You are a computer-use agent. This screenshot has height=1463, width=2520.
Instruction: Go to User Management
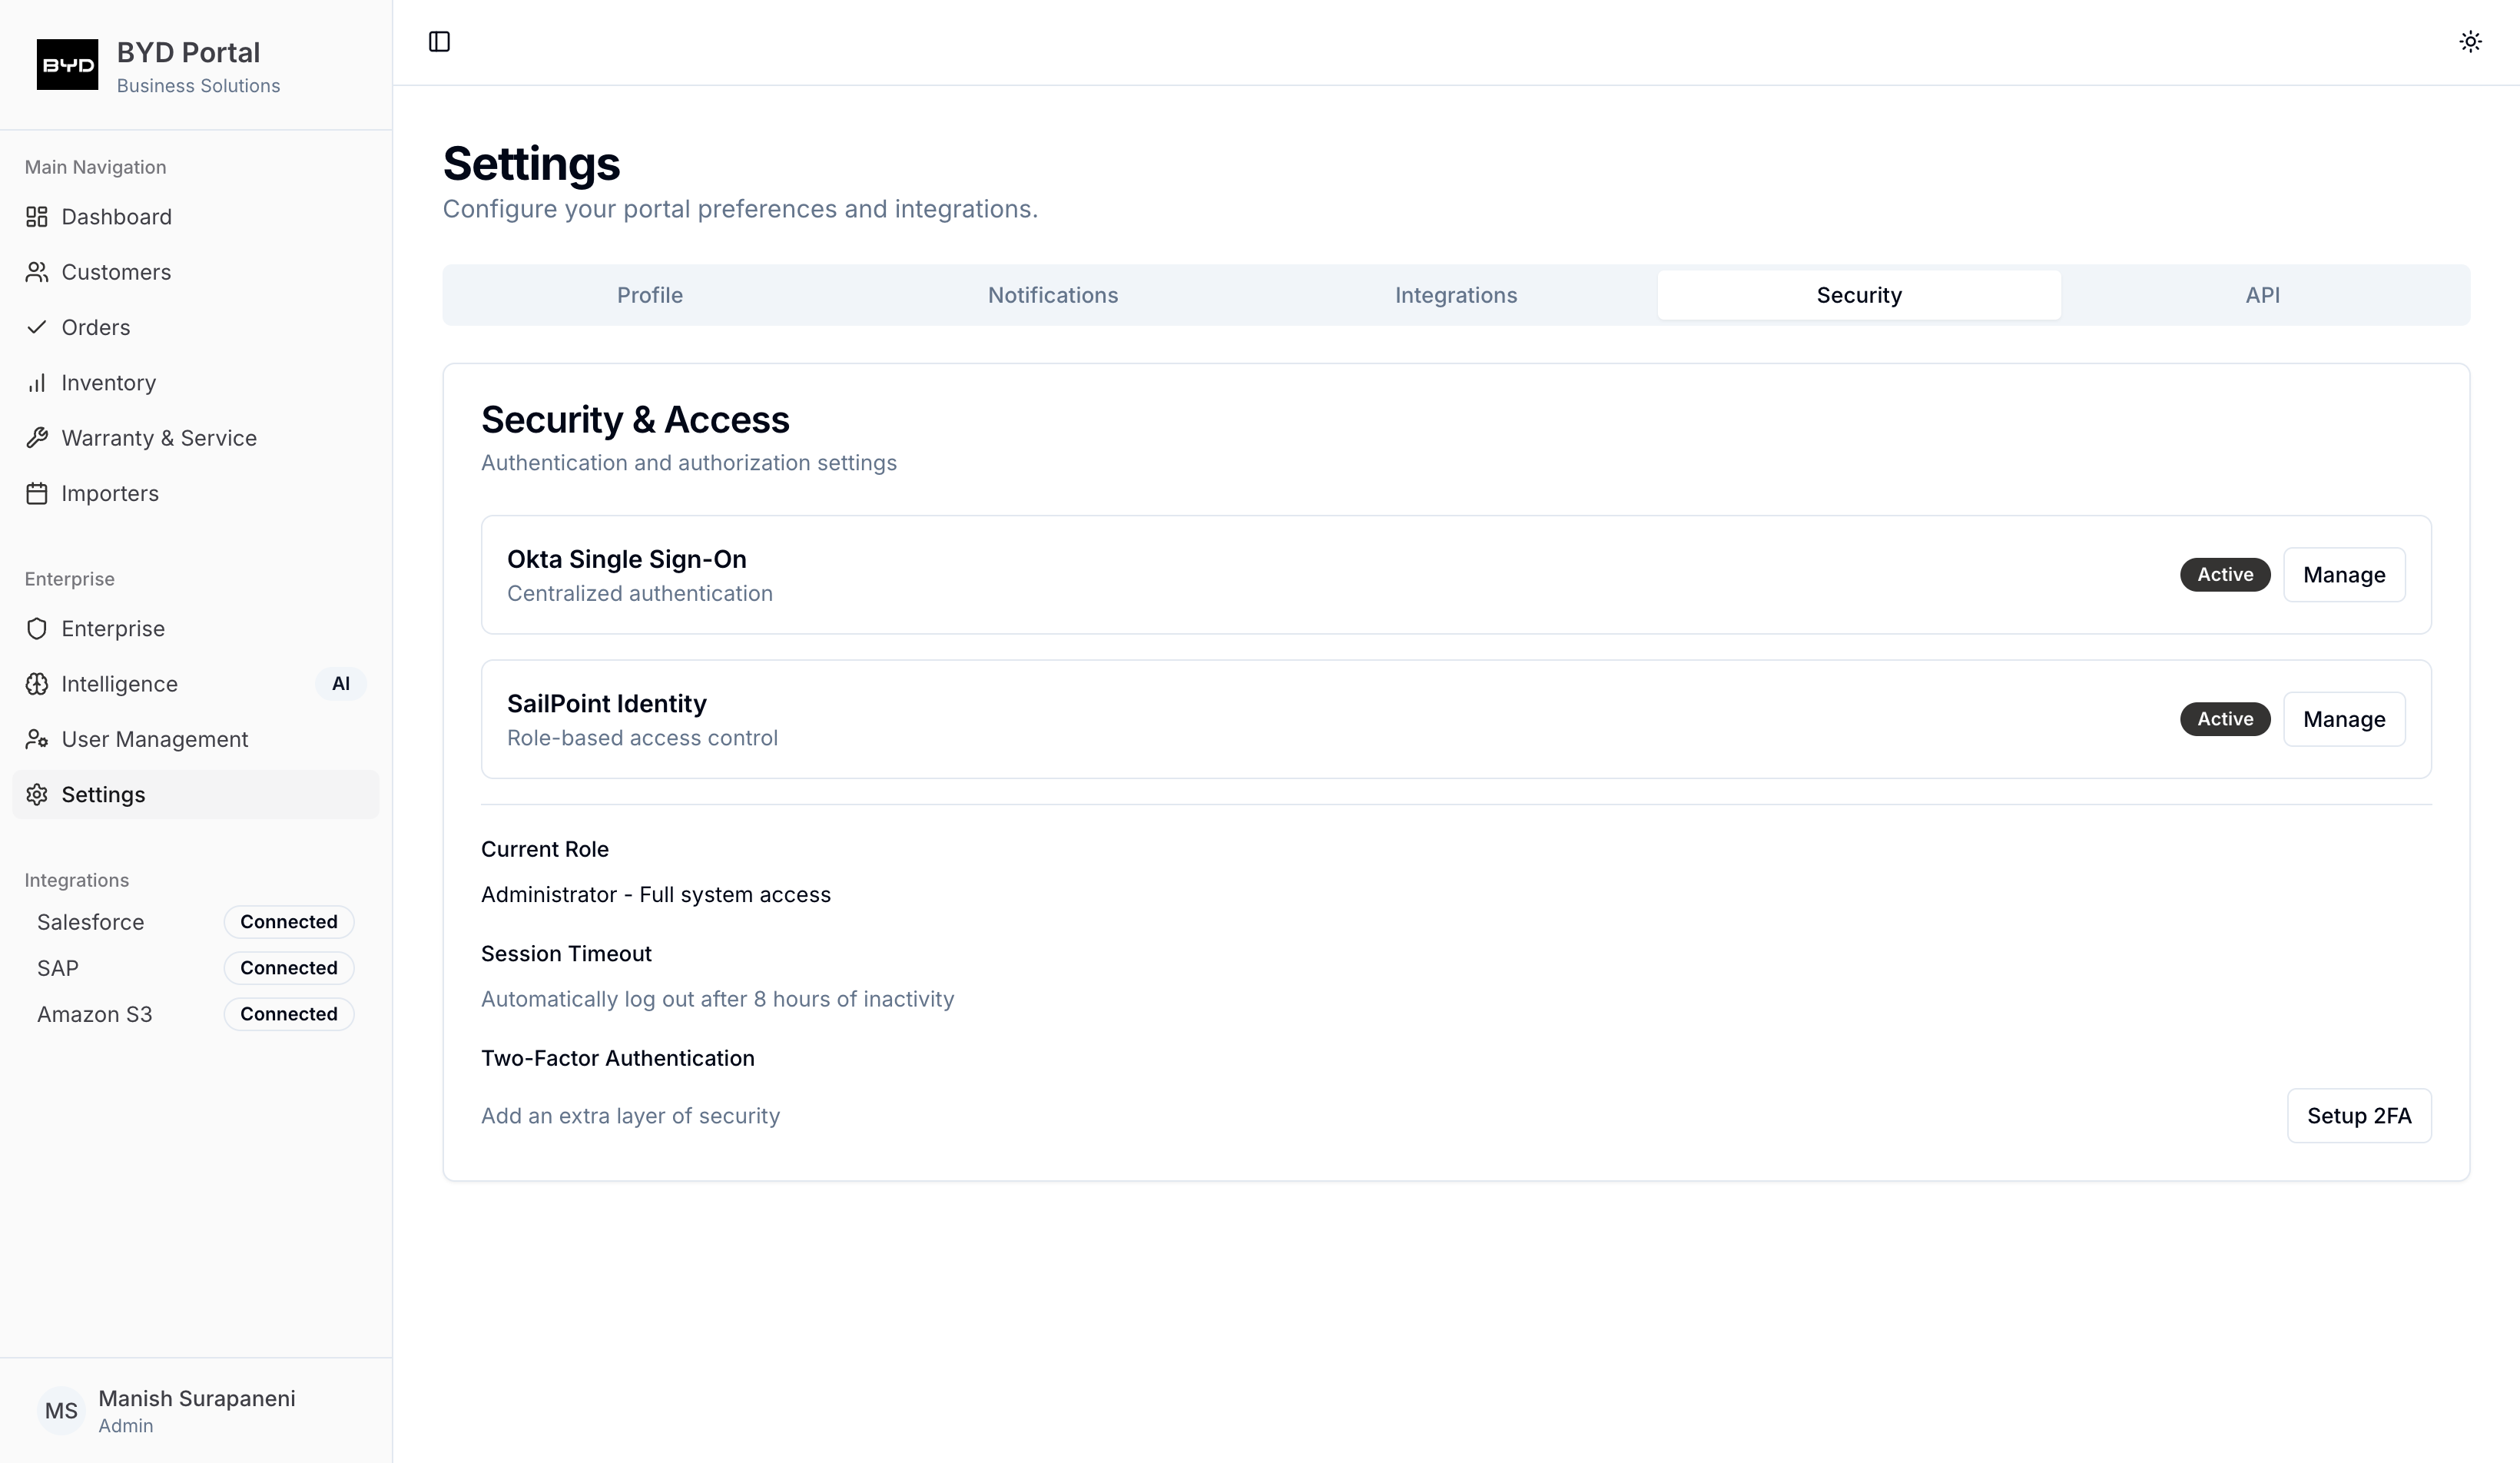pos(196,739)
